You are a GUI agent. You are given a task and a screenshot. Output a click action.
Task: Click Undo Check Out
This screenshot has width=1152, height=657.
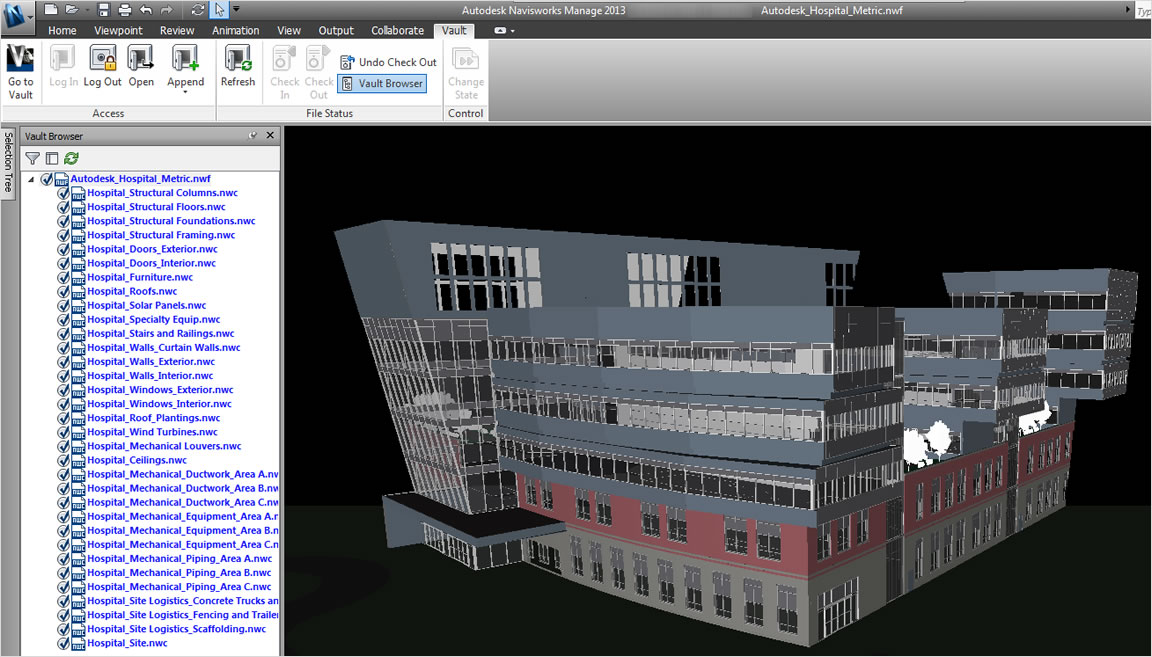[389, 62]
